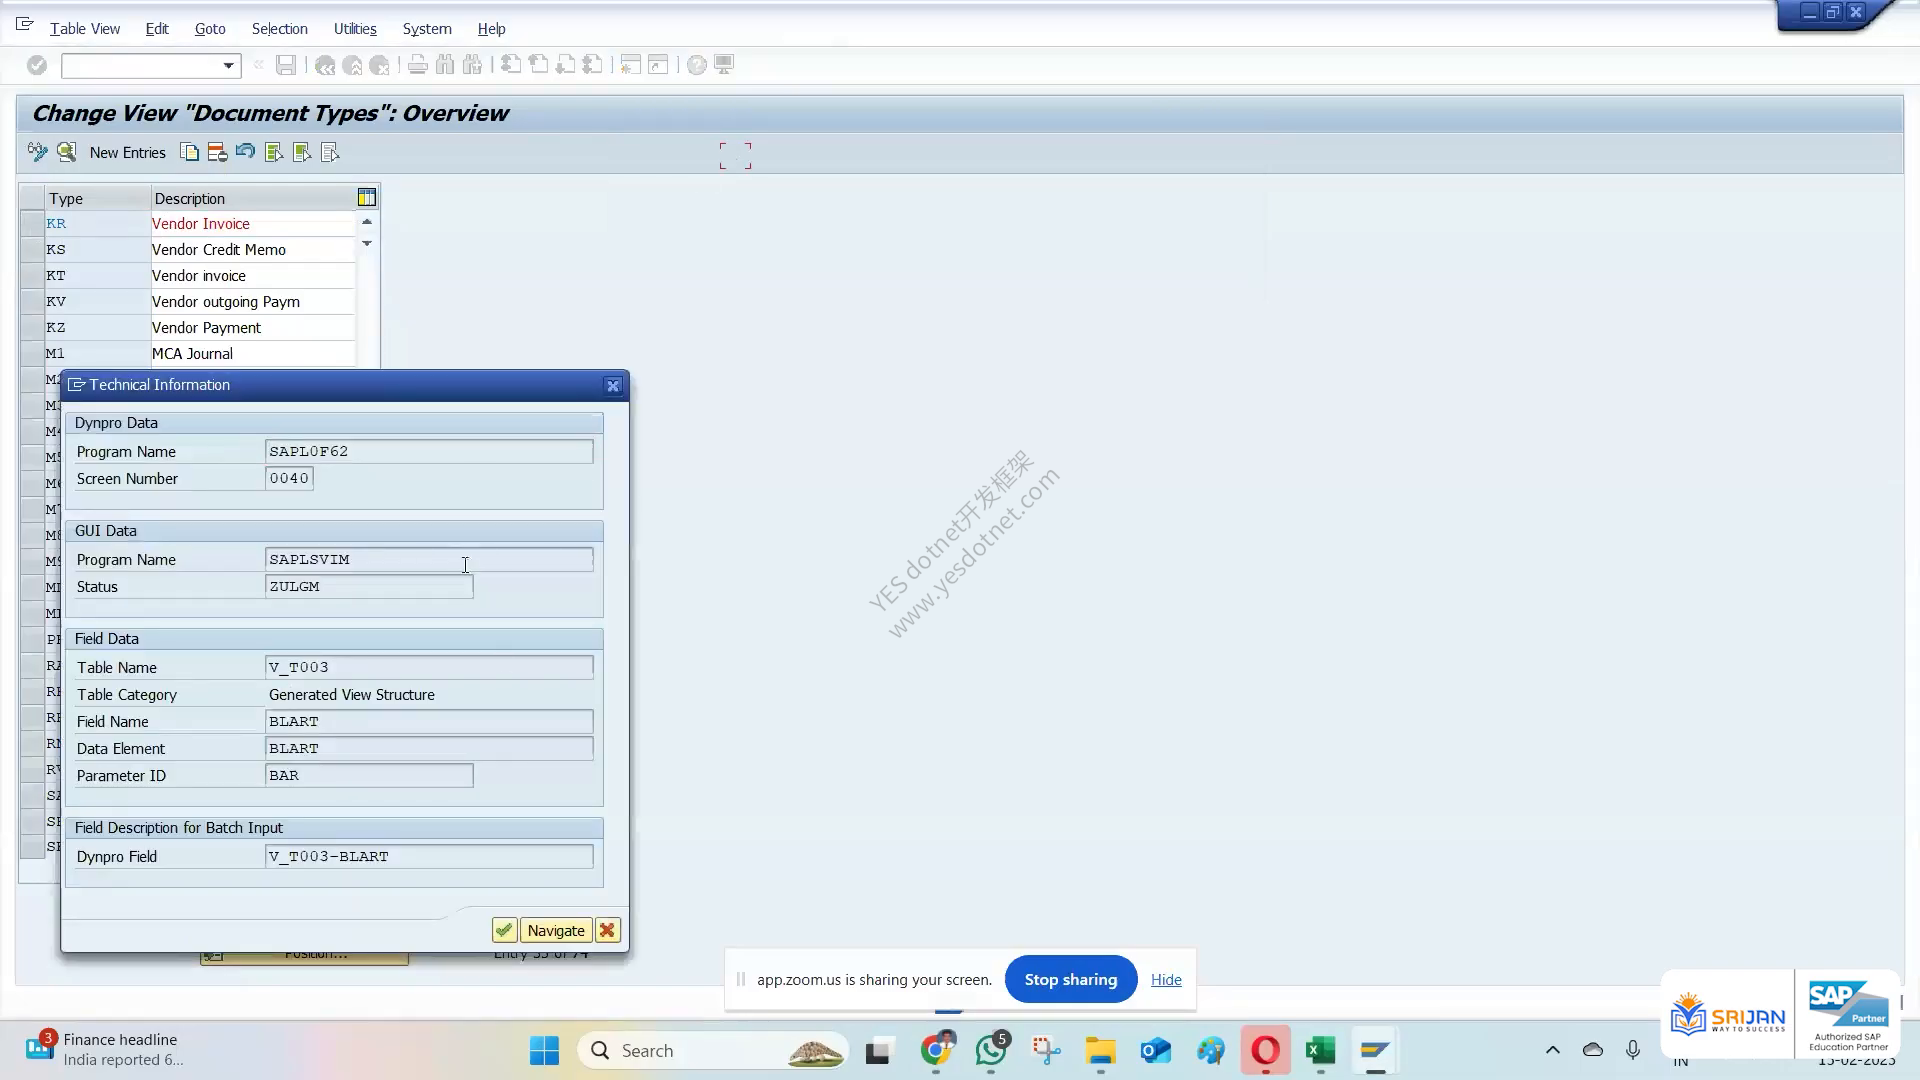Click the table scroll down arrow
1920x1080 pixels.
pos(367,244)
